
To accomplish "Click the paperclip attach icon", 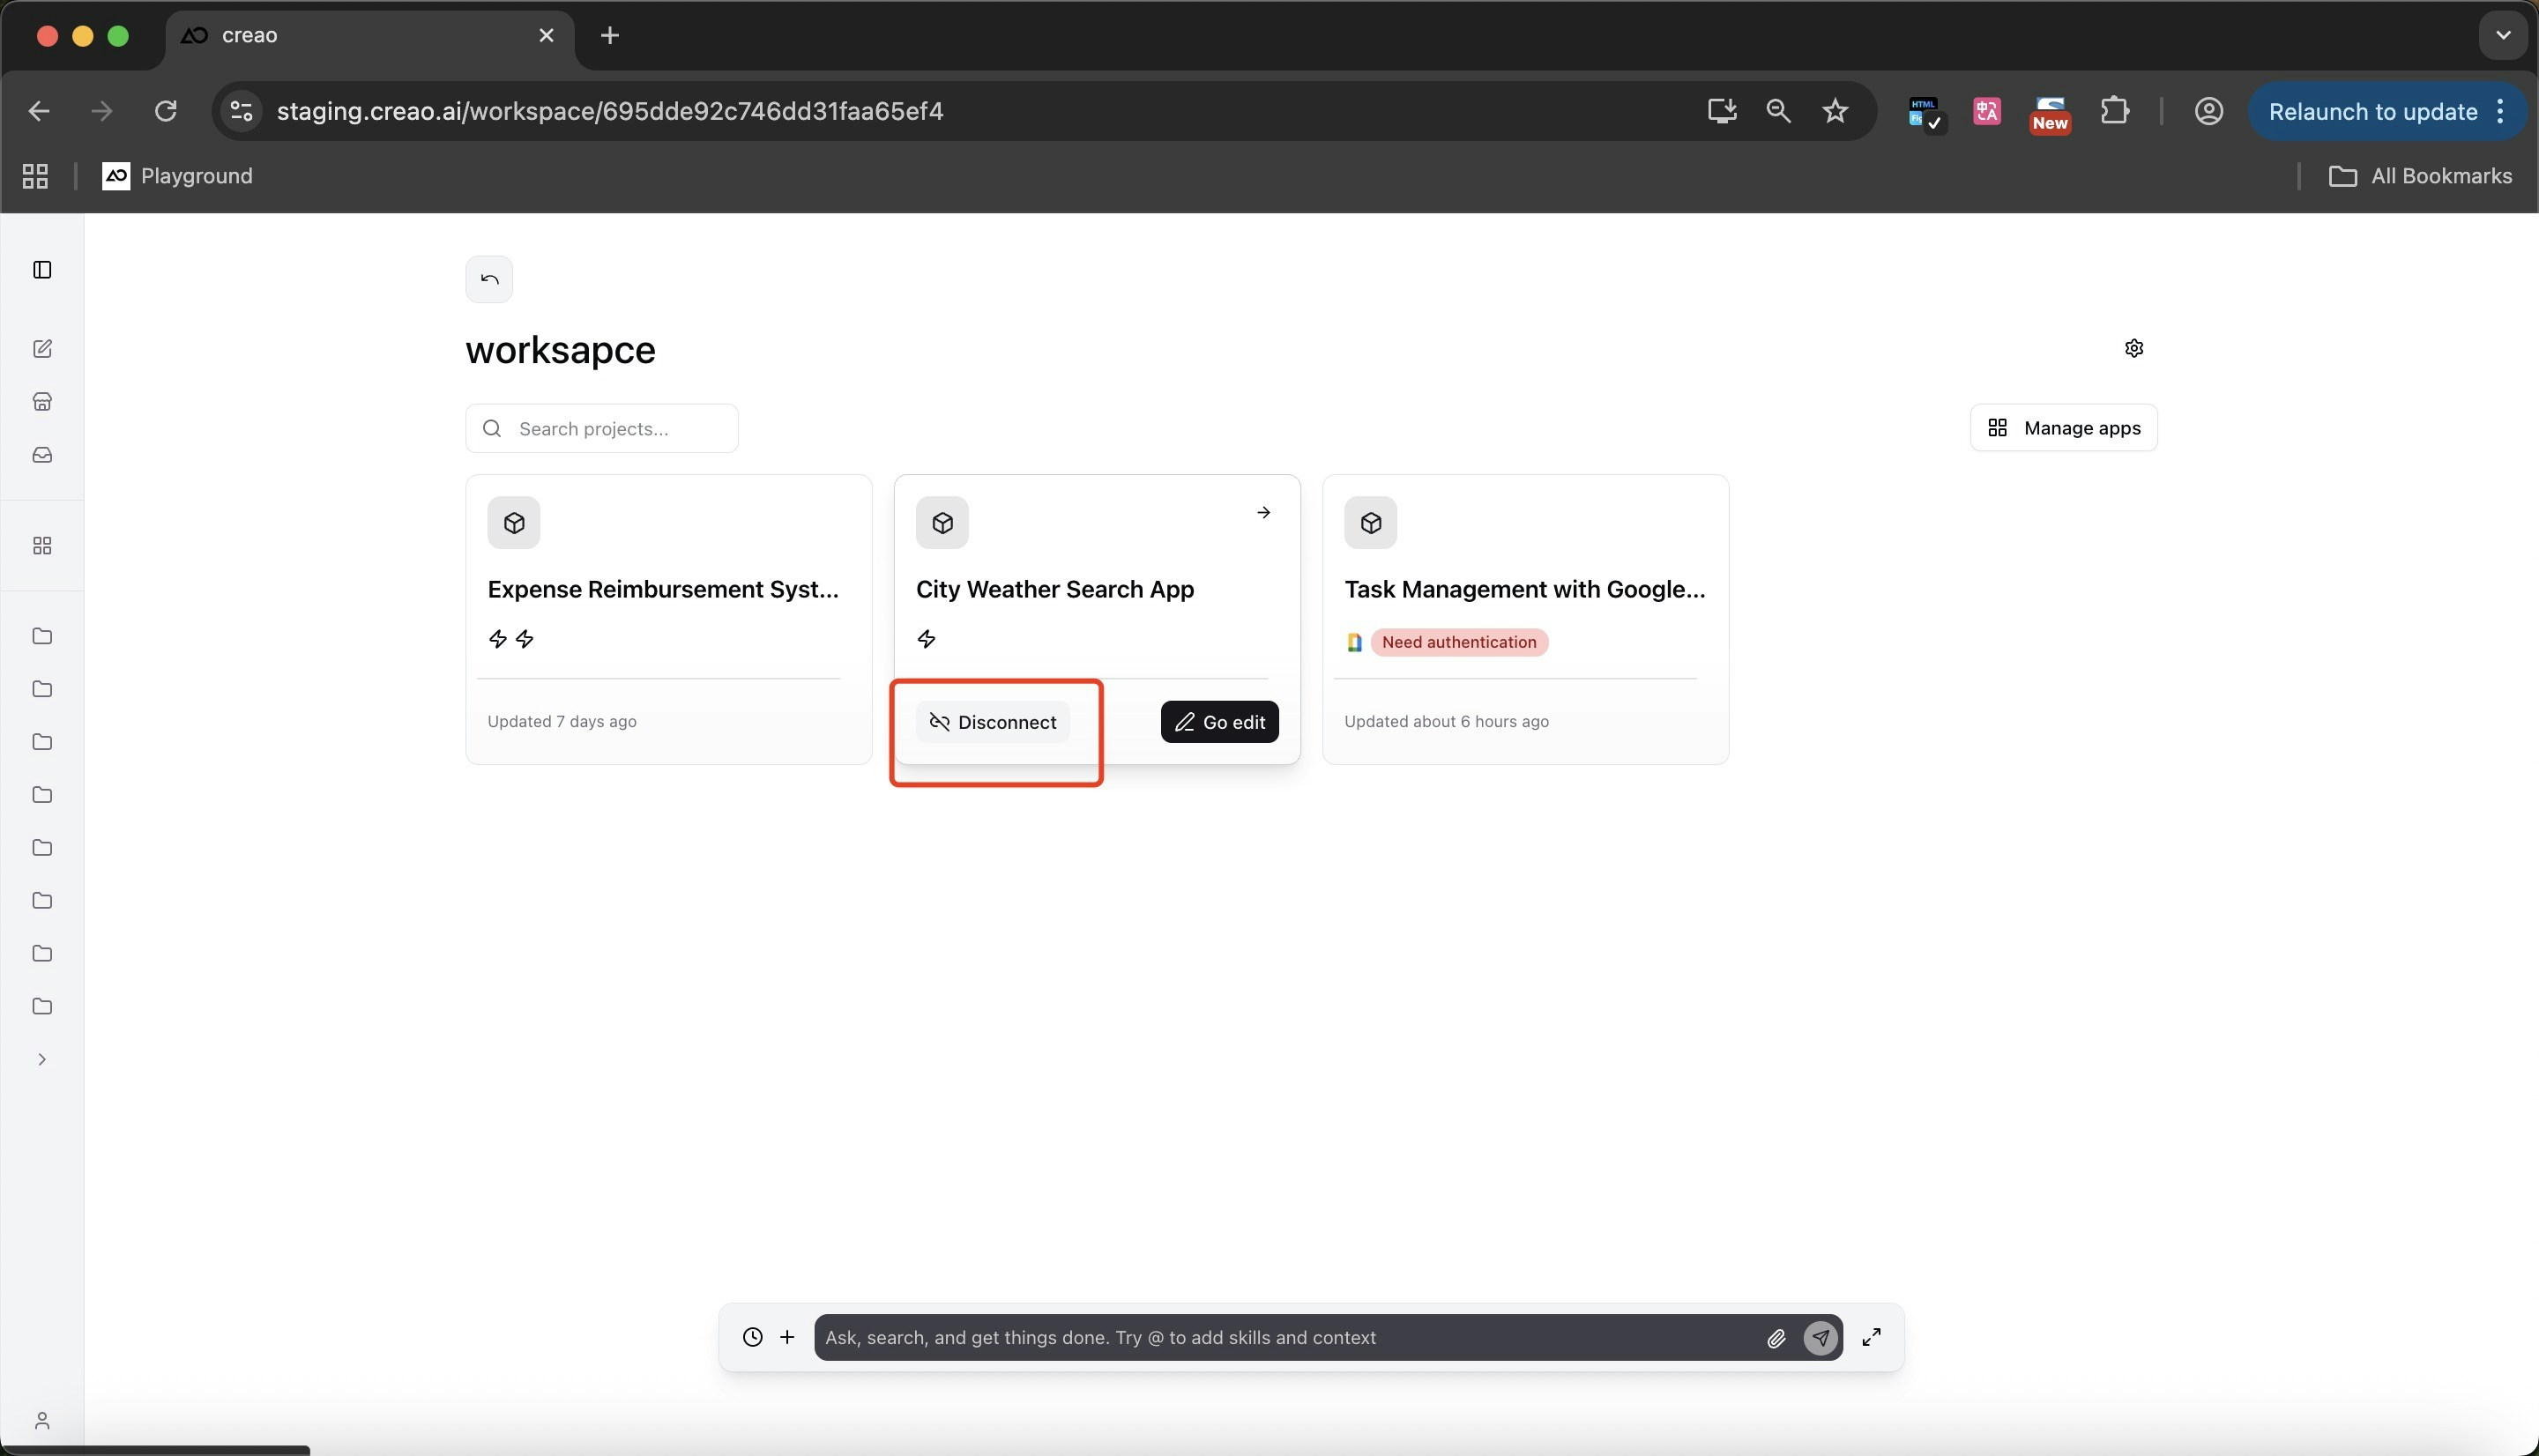I will (1775, 1338).
